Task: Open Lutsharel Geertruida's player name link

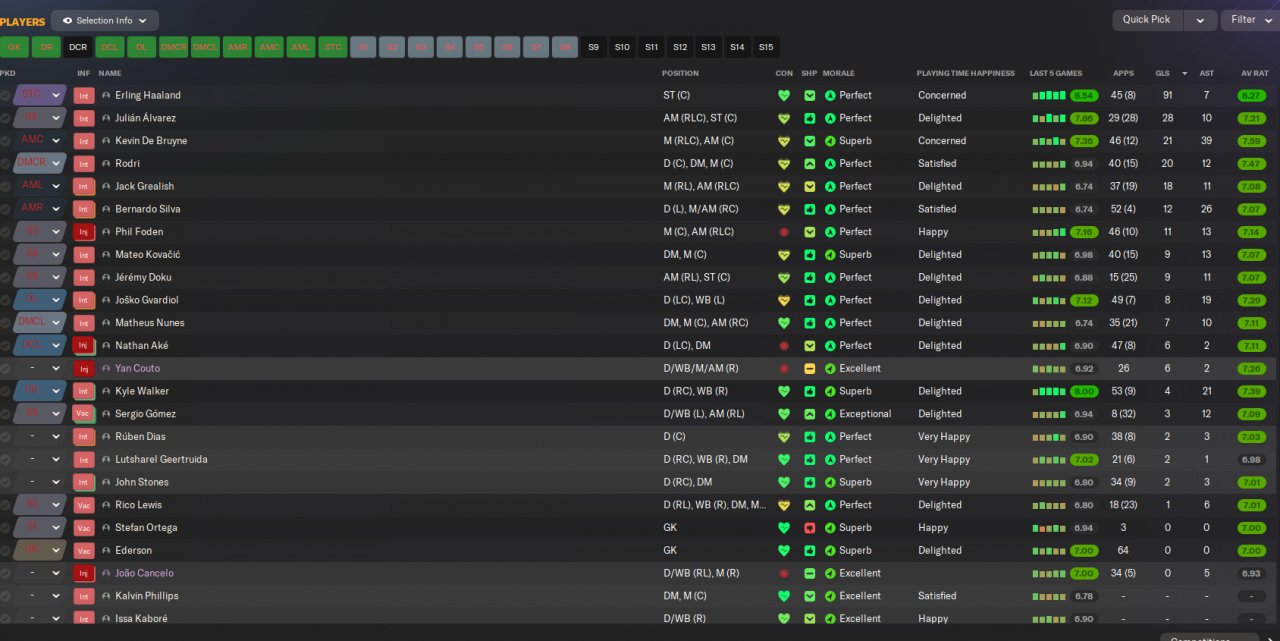Action: [161, 460]
